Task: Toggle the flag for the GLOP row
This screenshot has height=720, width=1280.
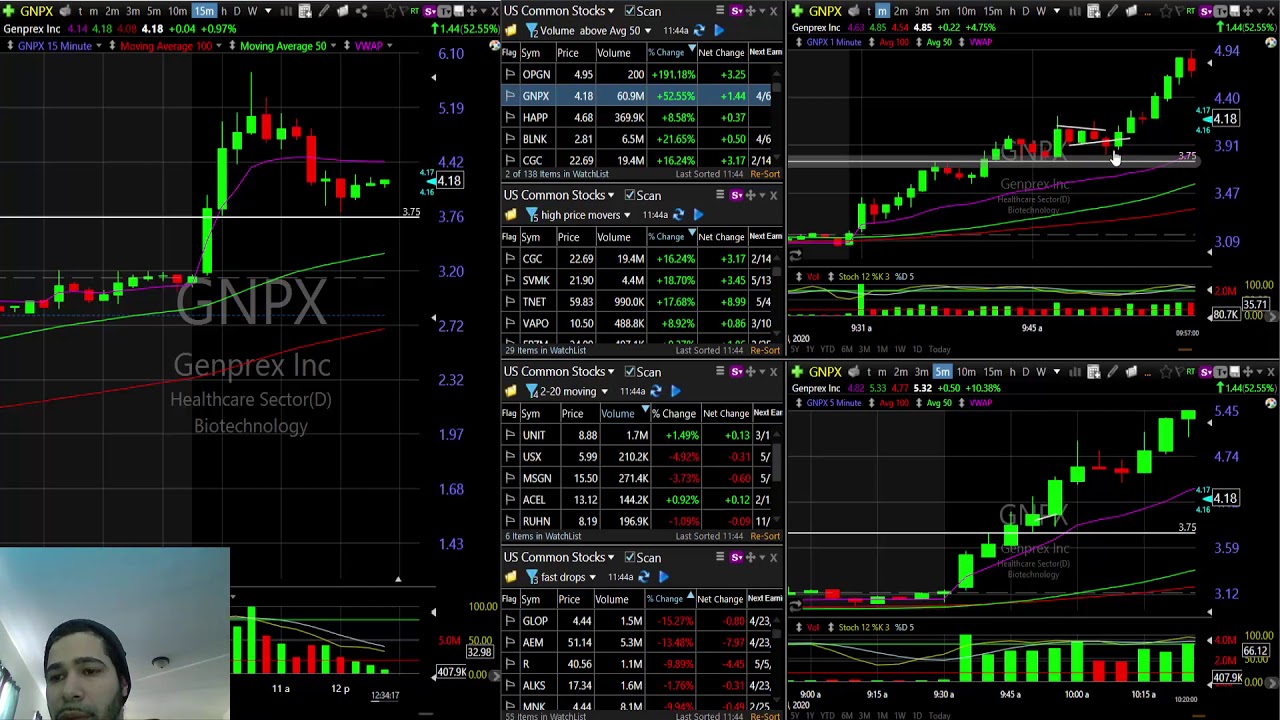Action: click(x=510, y=620)
